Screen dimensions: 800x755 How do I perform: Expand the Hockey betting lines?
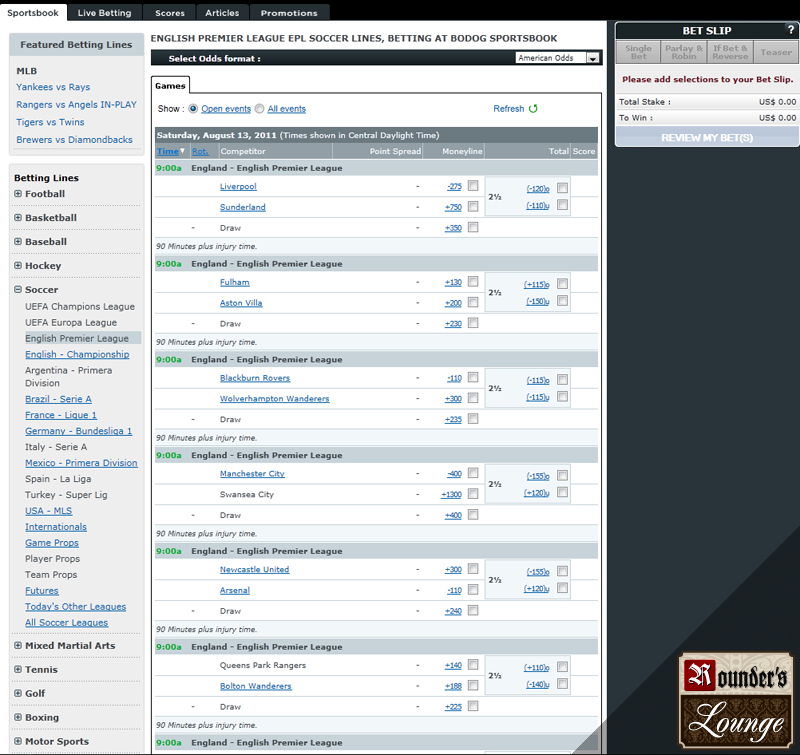point(18,266)
